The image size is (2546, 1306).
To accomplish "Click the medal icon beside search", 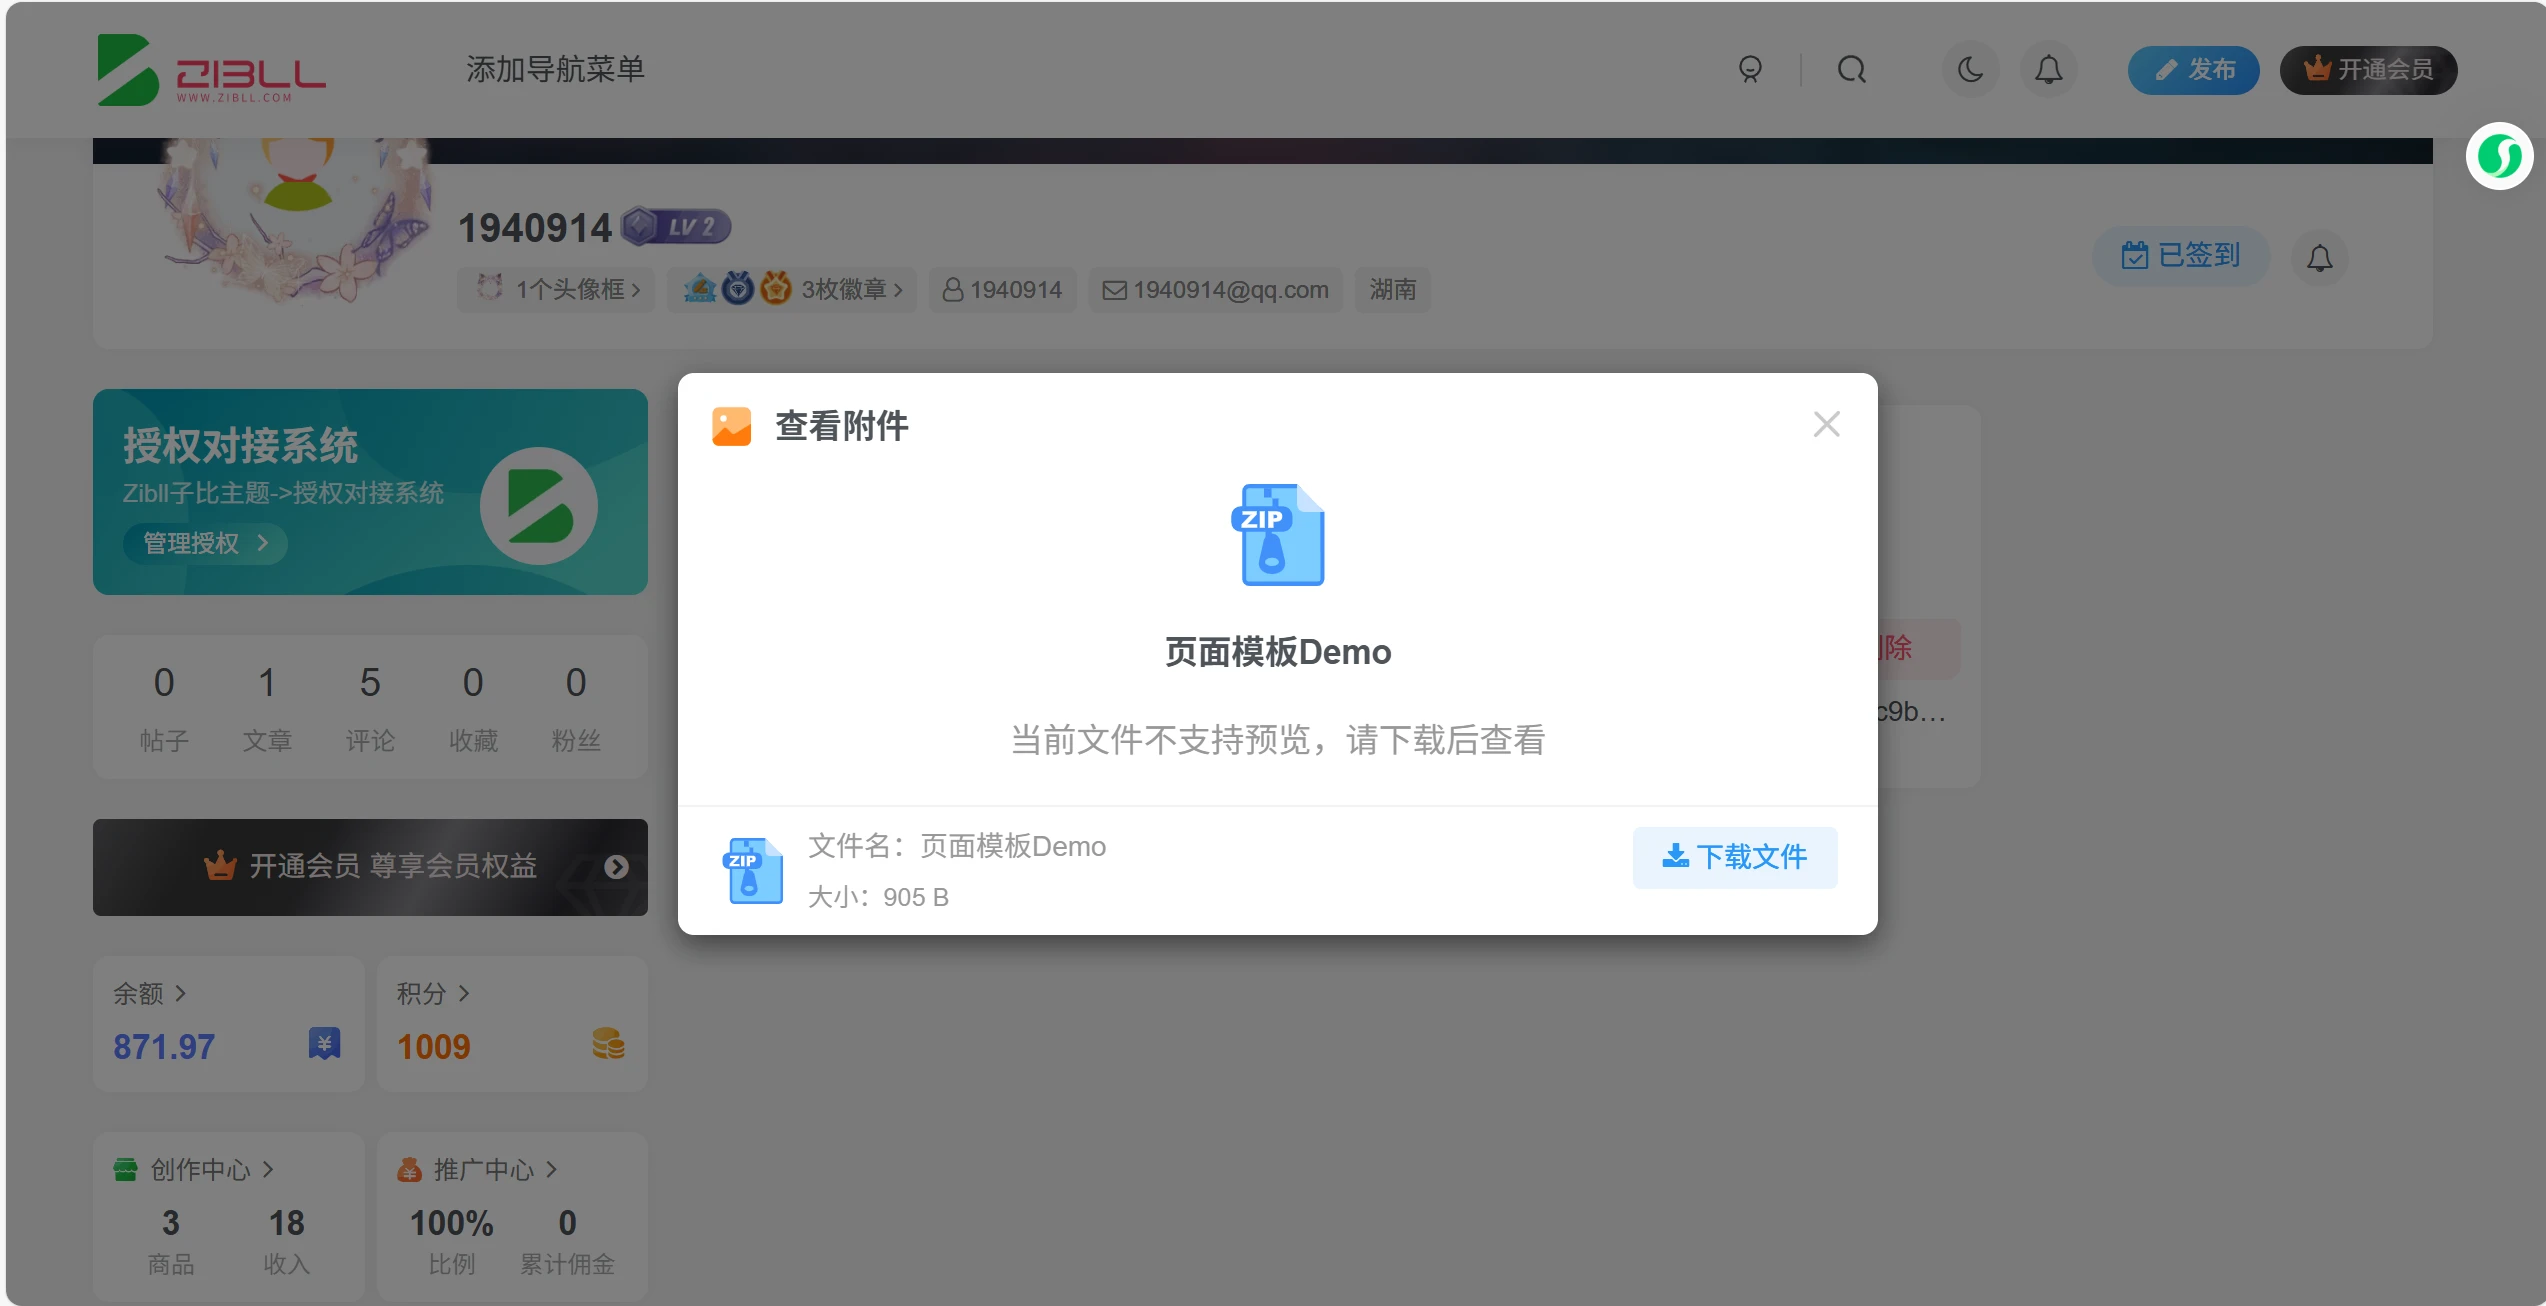I will point(1750,70).
